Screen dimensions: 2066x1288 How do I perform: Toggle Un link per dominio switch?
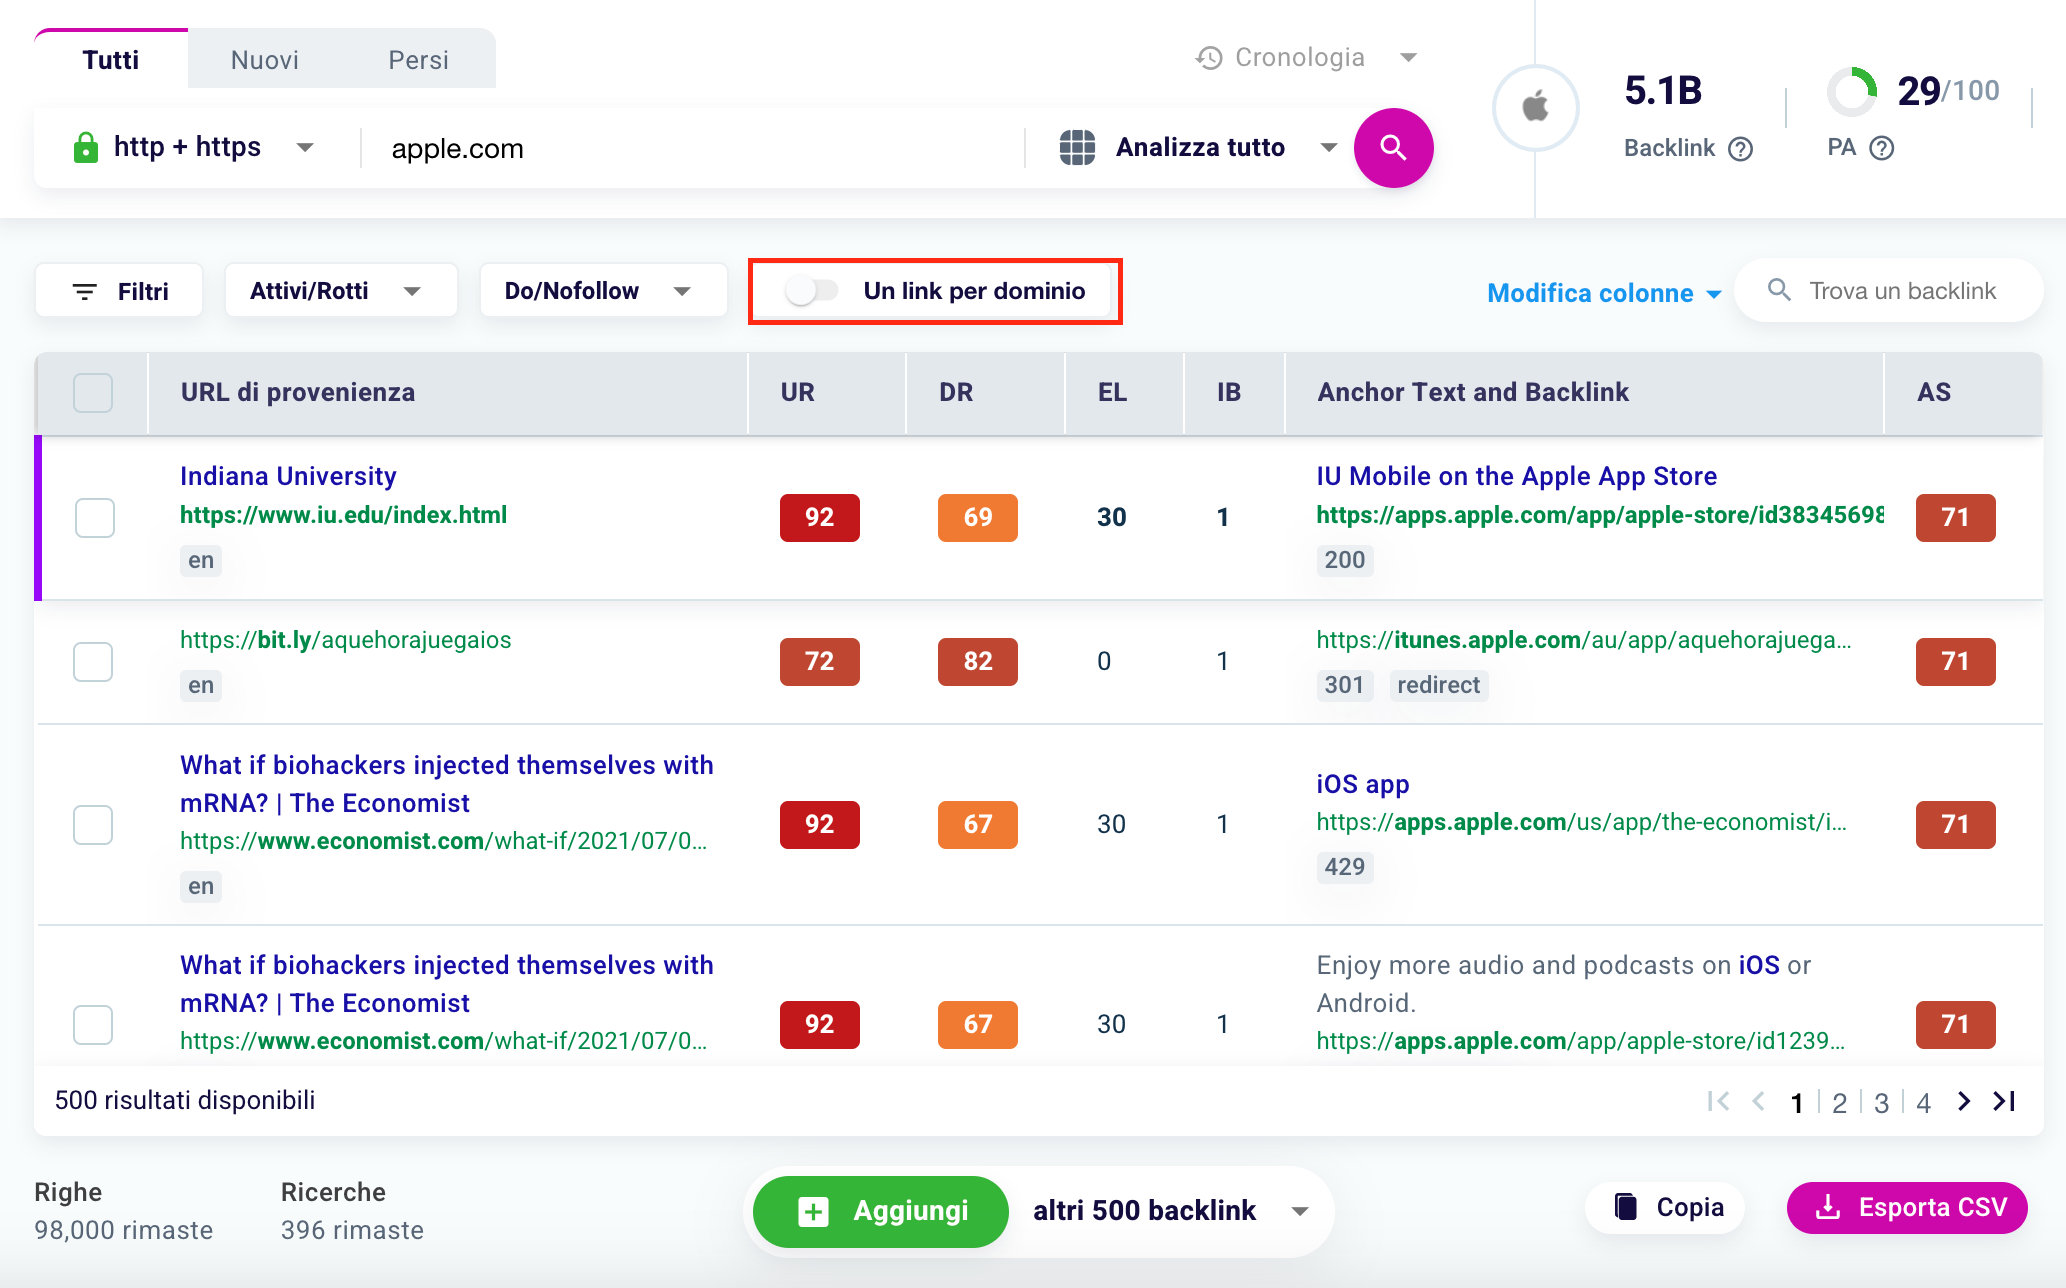[811, 291]
